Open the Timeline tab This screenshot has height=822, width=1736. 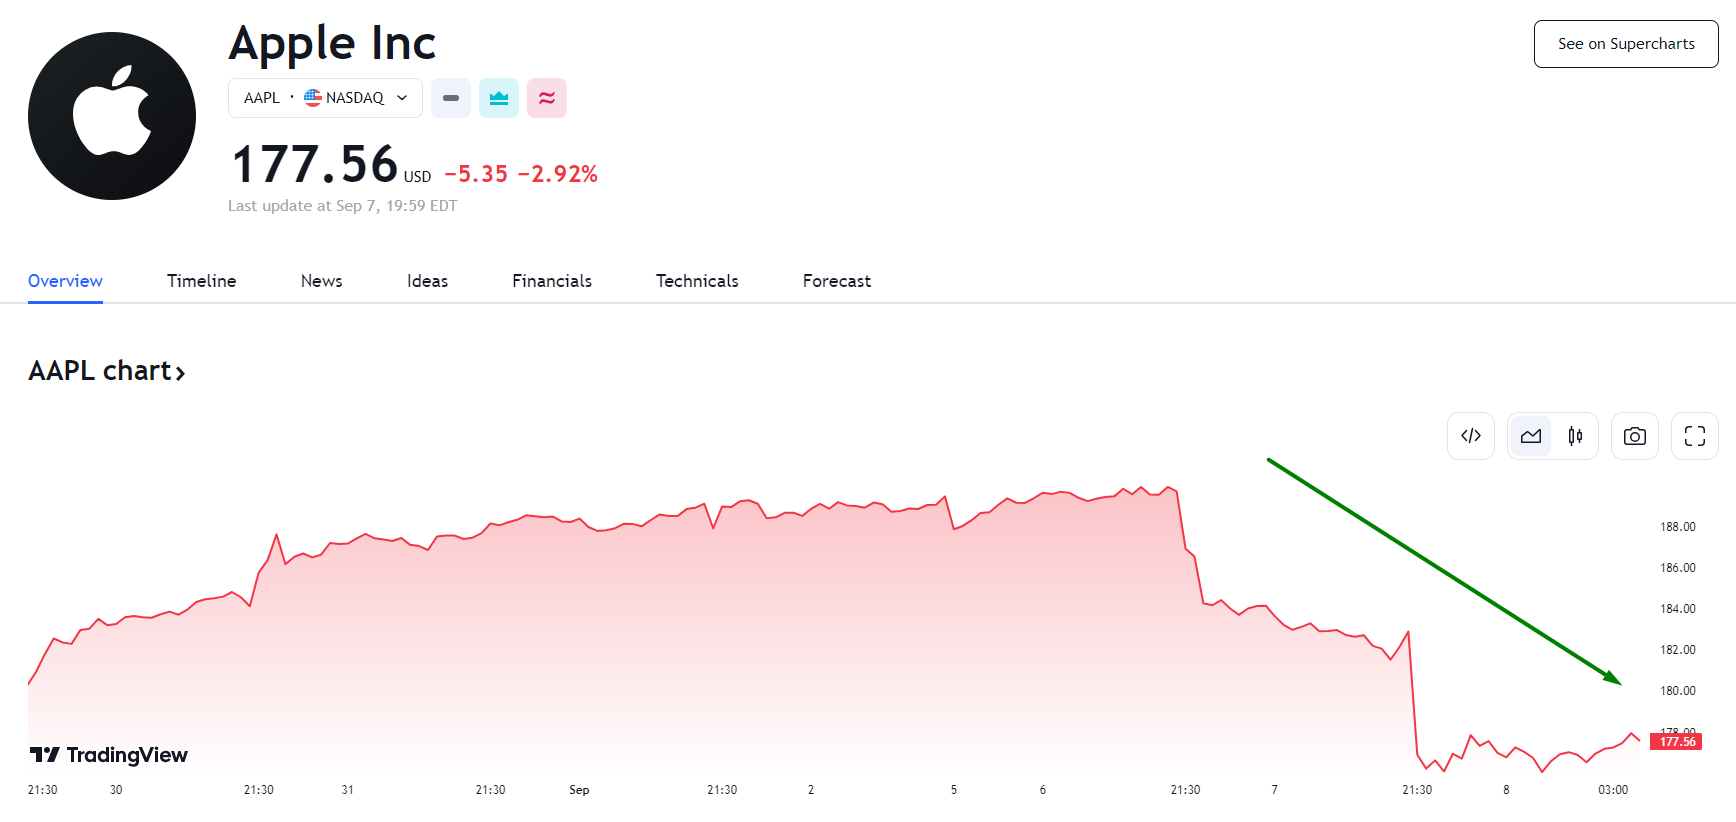coord(201,281)
